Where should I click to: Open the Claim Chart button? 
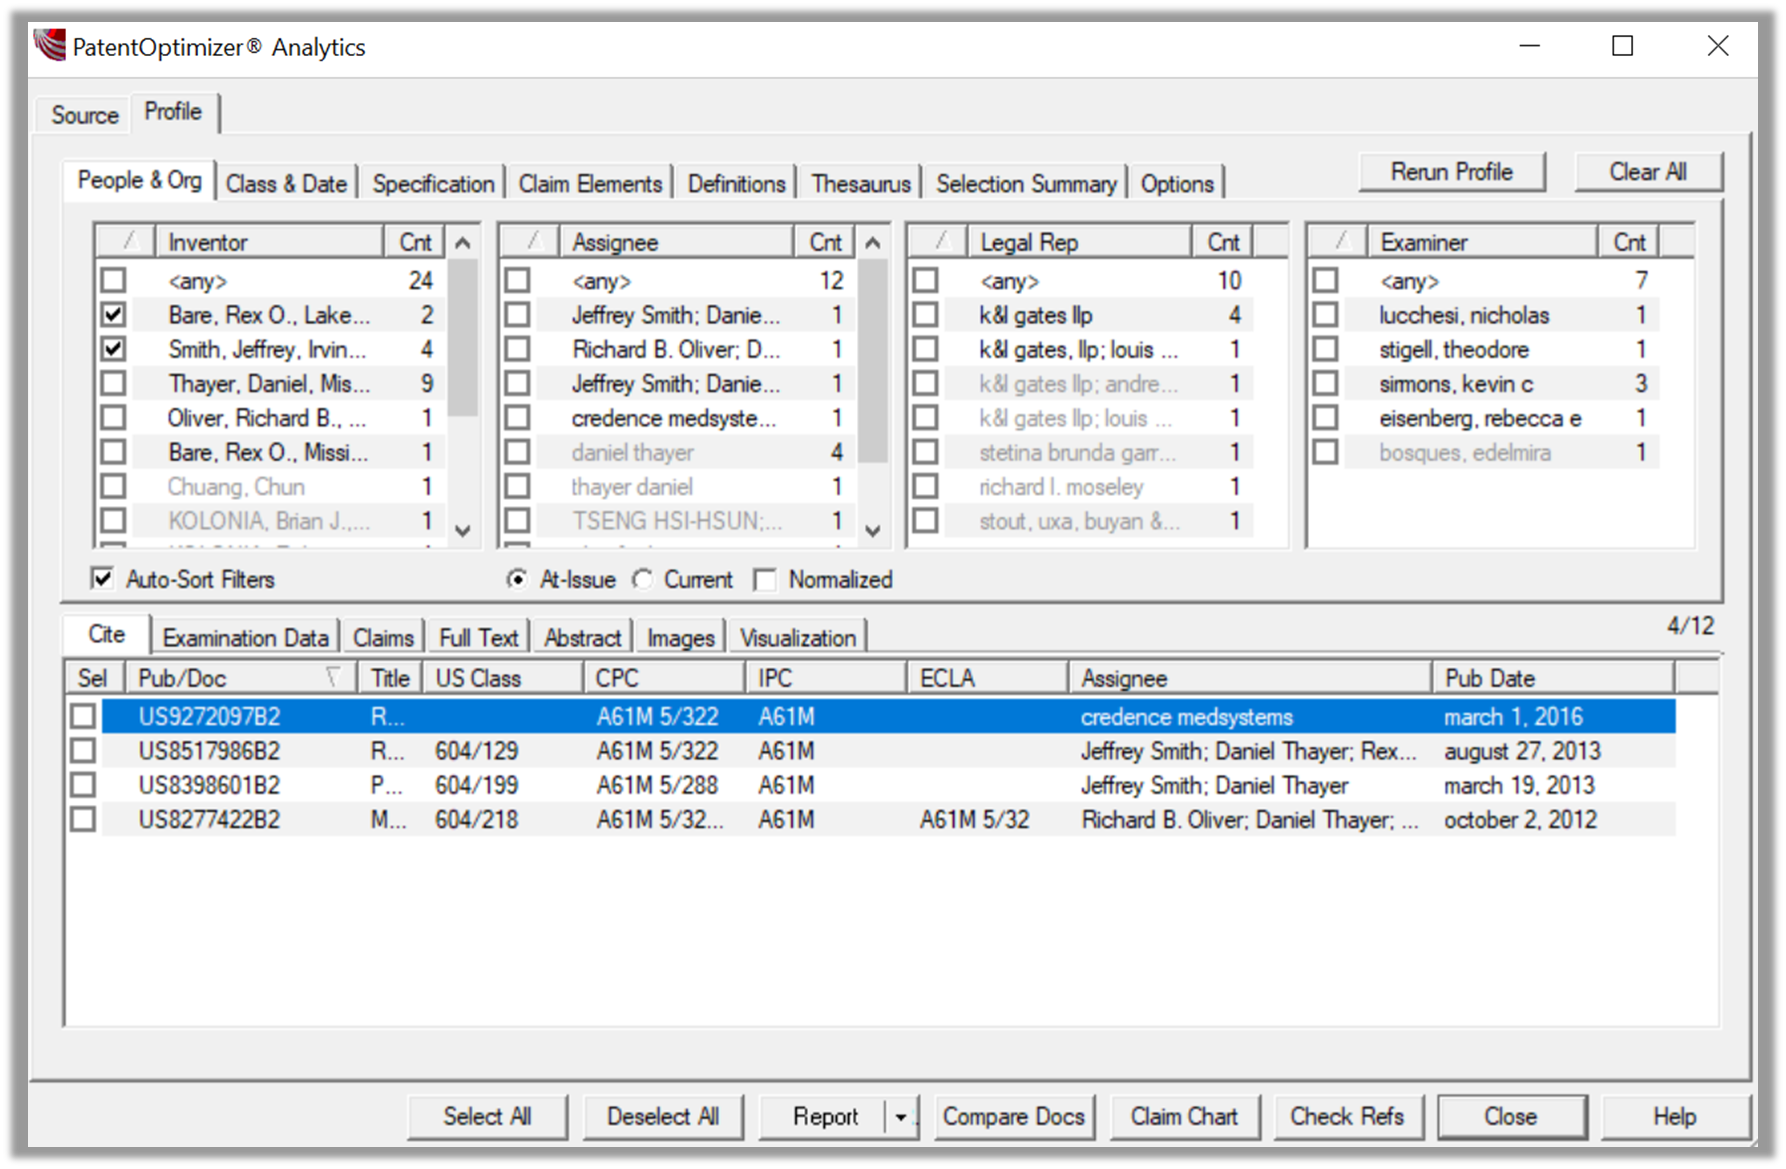pos(1184,1117)
